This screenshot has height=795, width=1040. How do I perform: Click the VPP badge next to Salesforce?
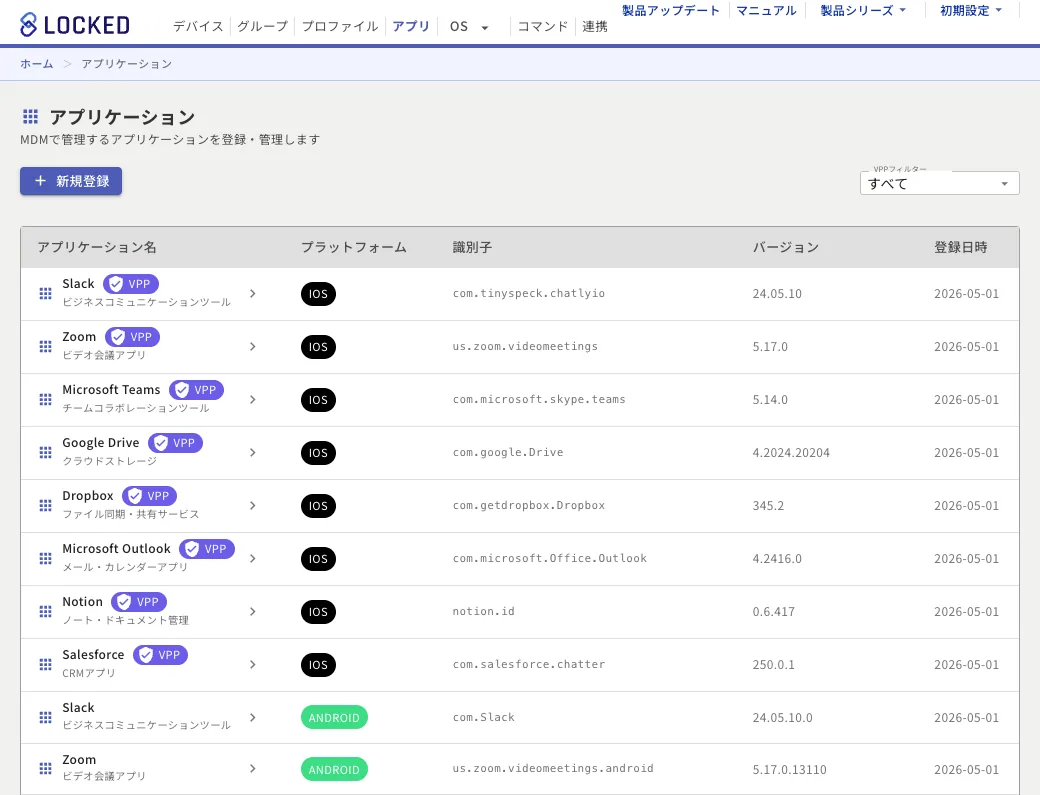(161, 655)
